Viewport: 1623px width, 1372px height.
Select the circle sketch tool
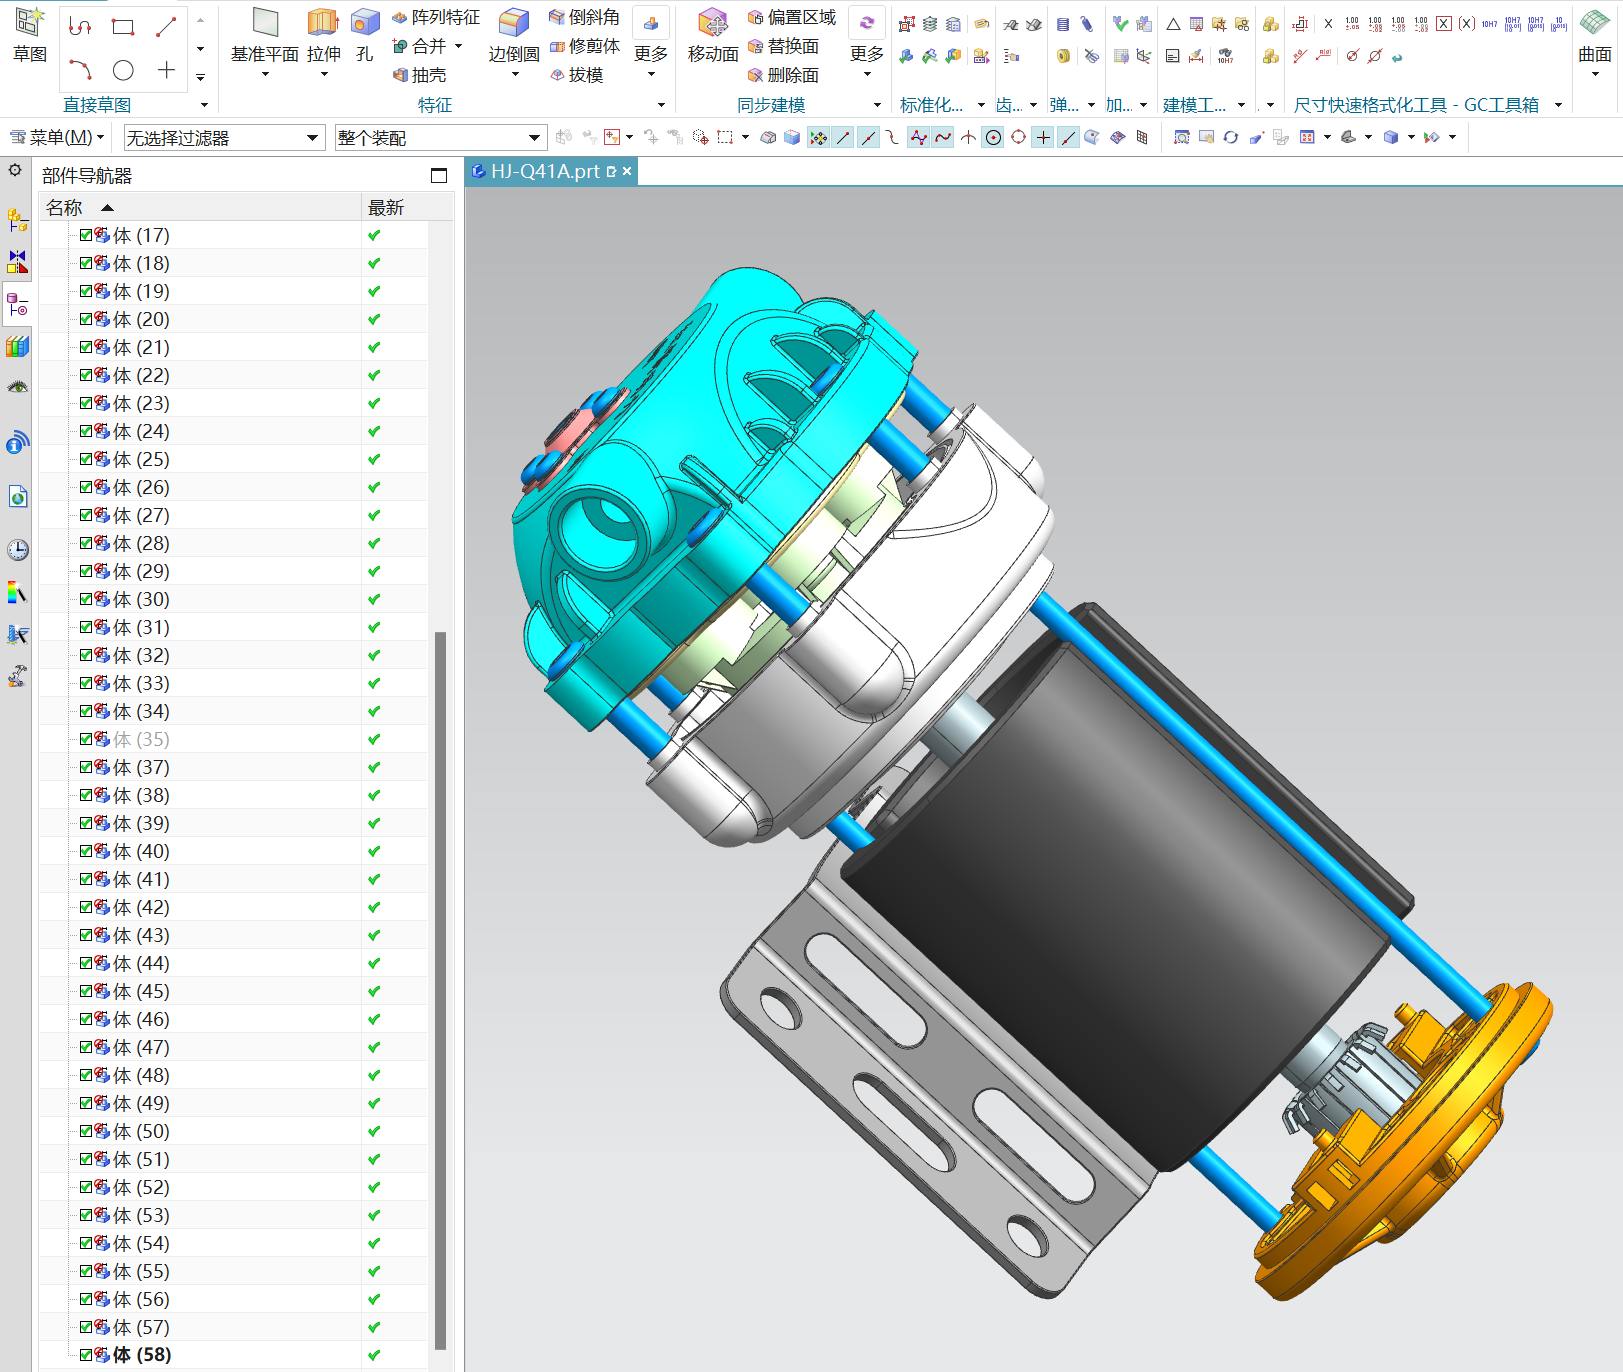click(x=123, y=70)
